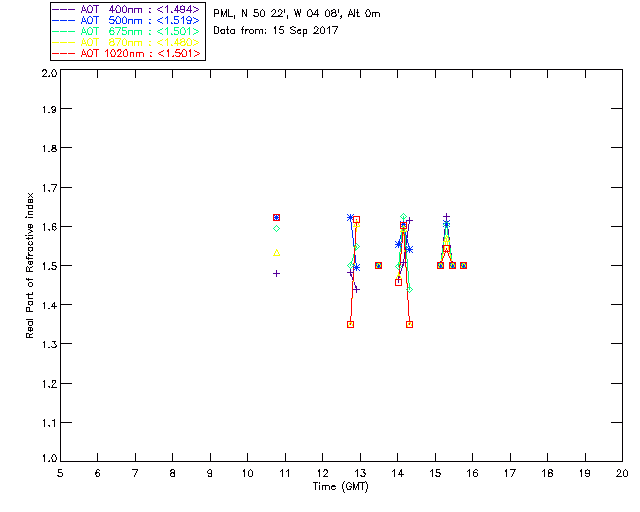
Task: Click the AOT 400nm legend entry
Action: (x=127, y=9)
